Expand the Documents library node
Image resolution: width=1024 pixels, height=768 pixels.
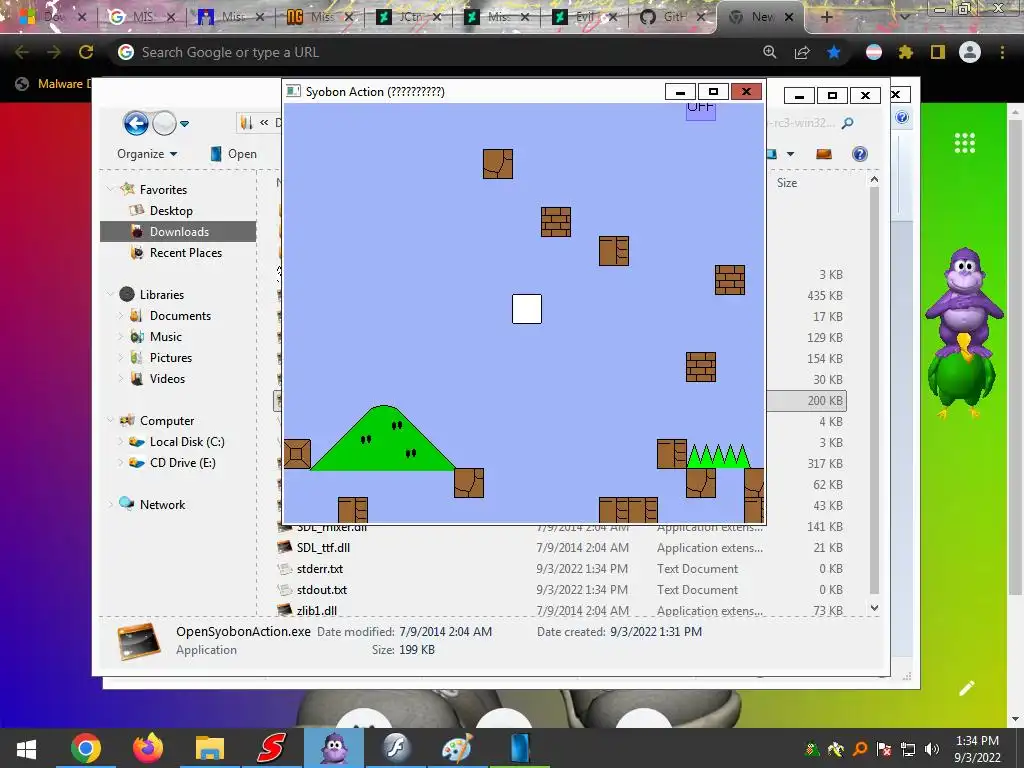point(120,315)
